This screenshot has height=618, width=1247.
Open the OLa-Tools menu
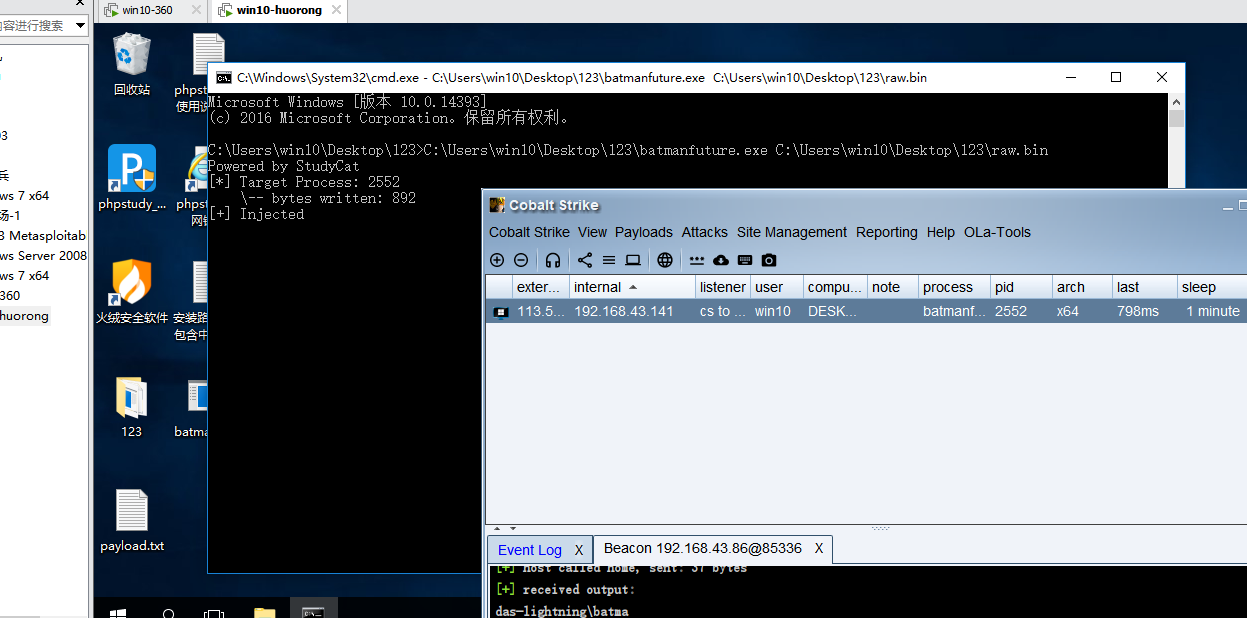(997, 232)
